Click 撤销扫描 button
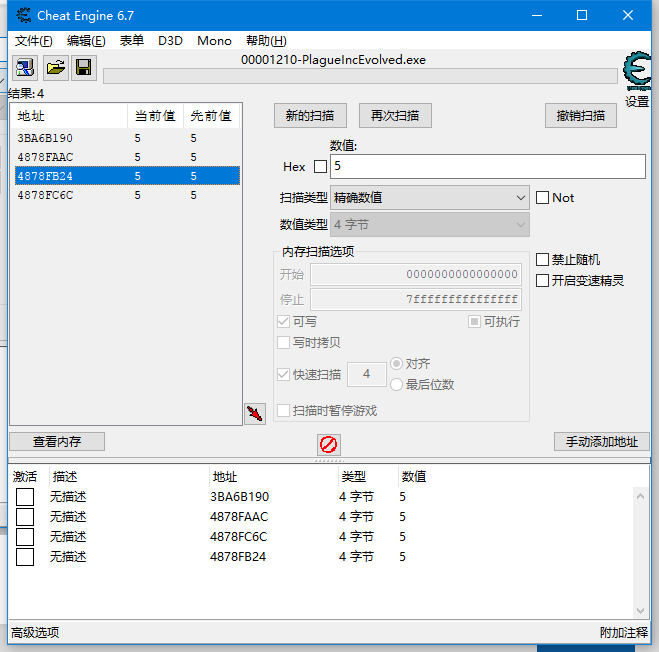Viewport: 659px width, 652px height. click(x=581, y=116)
